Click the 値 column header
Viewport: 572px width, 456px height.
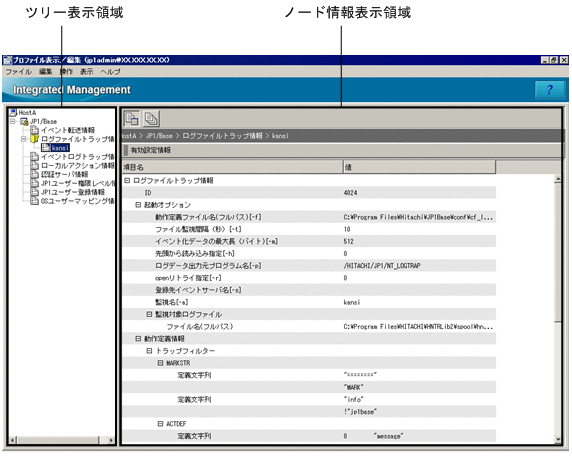tap(419, 167)
